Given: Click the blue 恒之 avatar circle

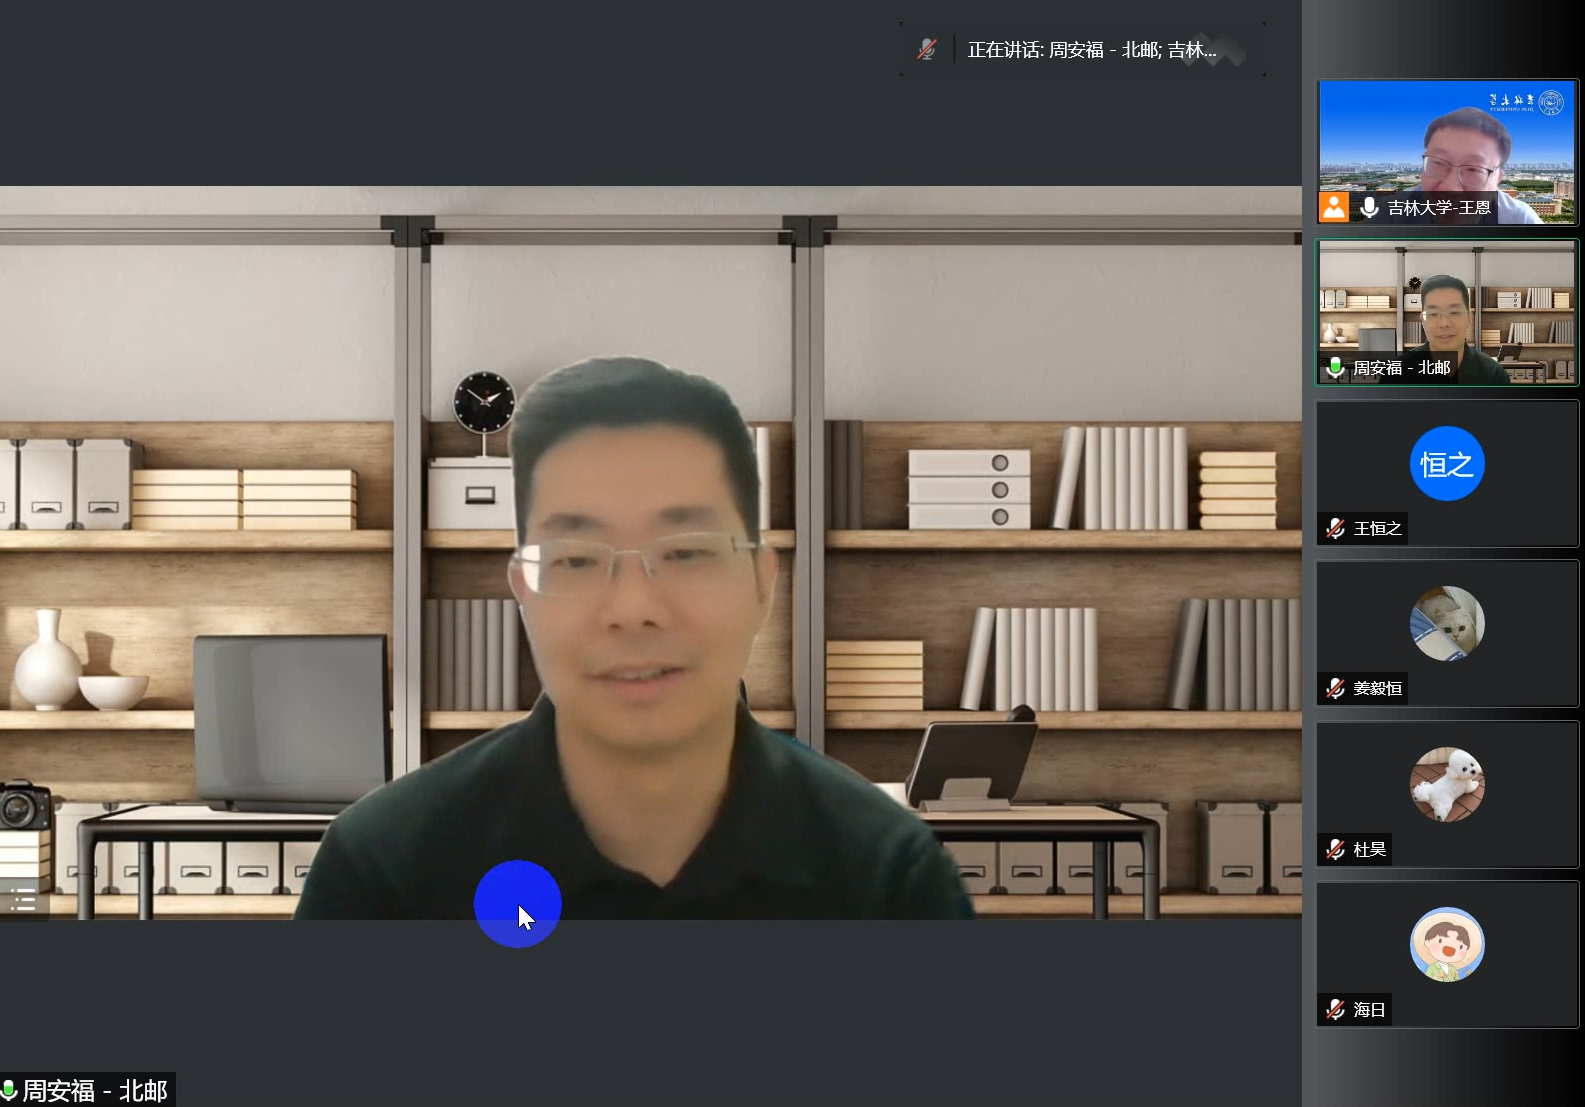Looking at the screenshot, I should click(1446, 464).
